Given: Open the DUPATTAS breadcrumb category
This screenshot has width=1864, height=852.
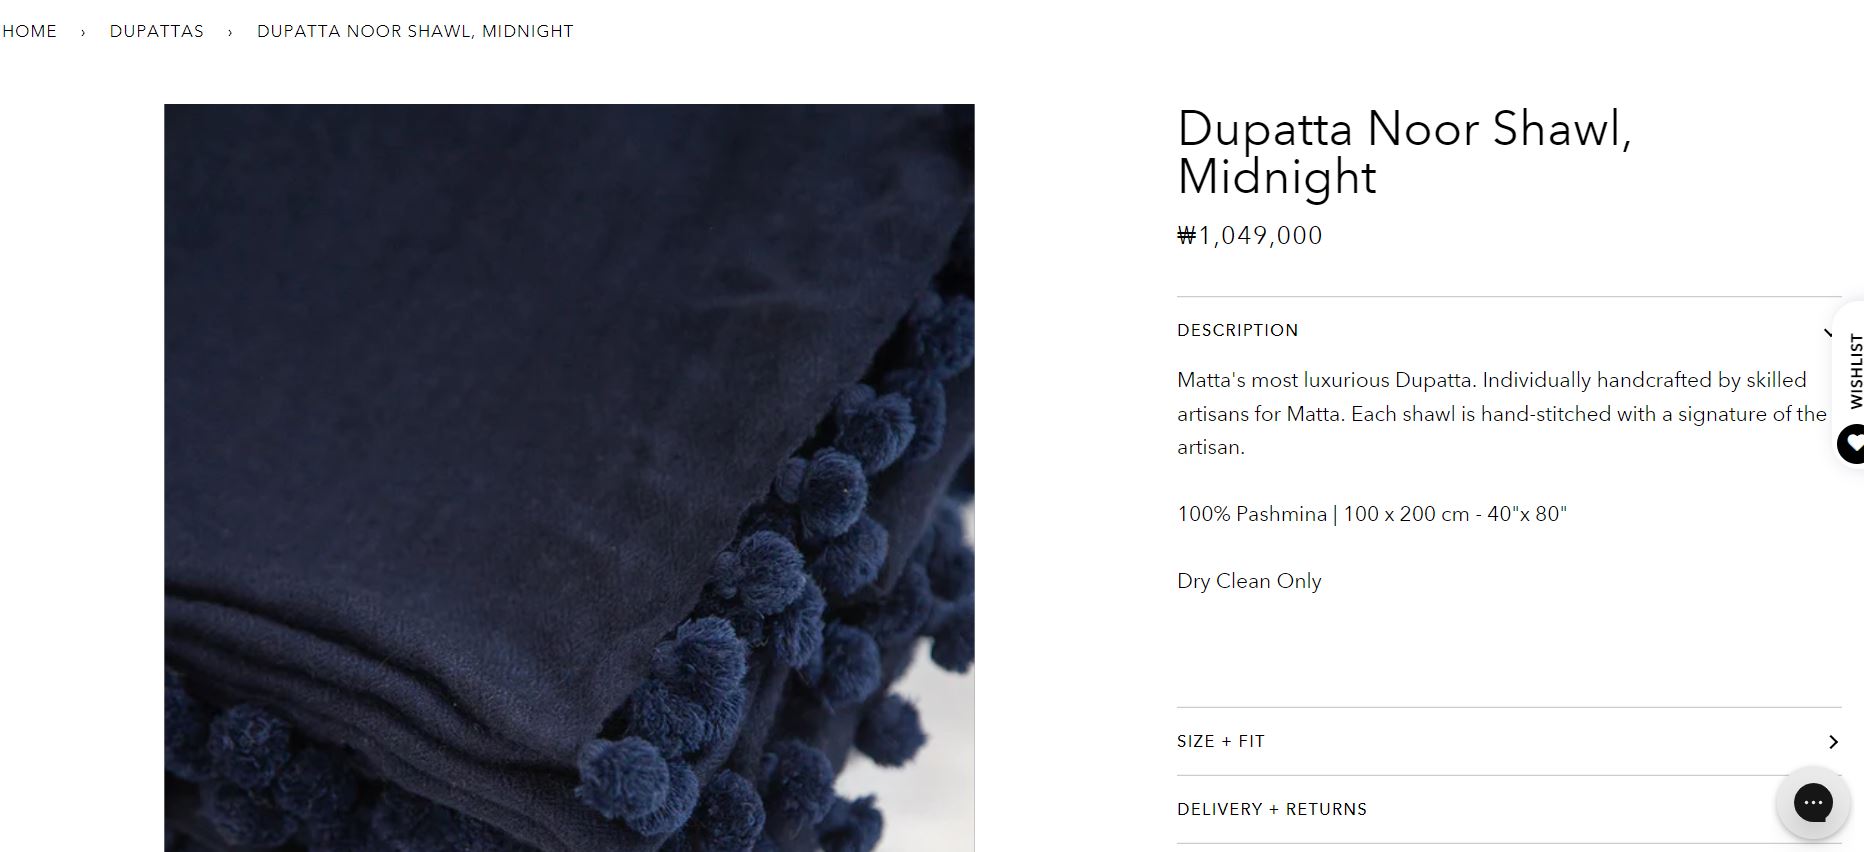Looking at the screenshot, I should pos(157,31).
